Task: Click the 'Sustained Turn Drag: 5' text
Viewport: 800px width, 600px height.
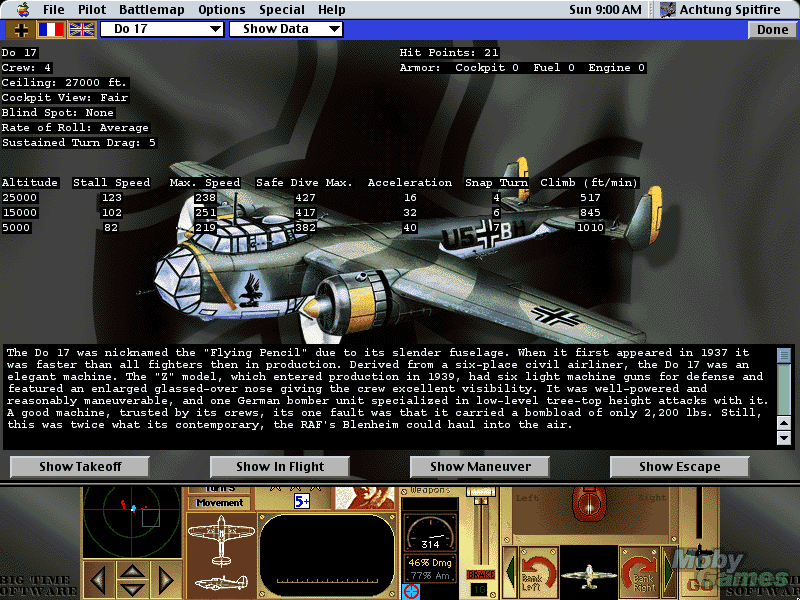Action: tap(79, 142)
